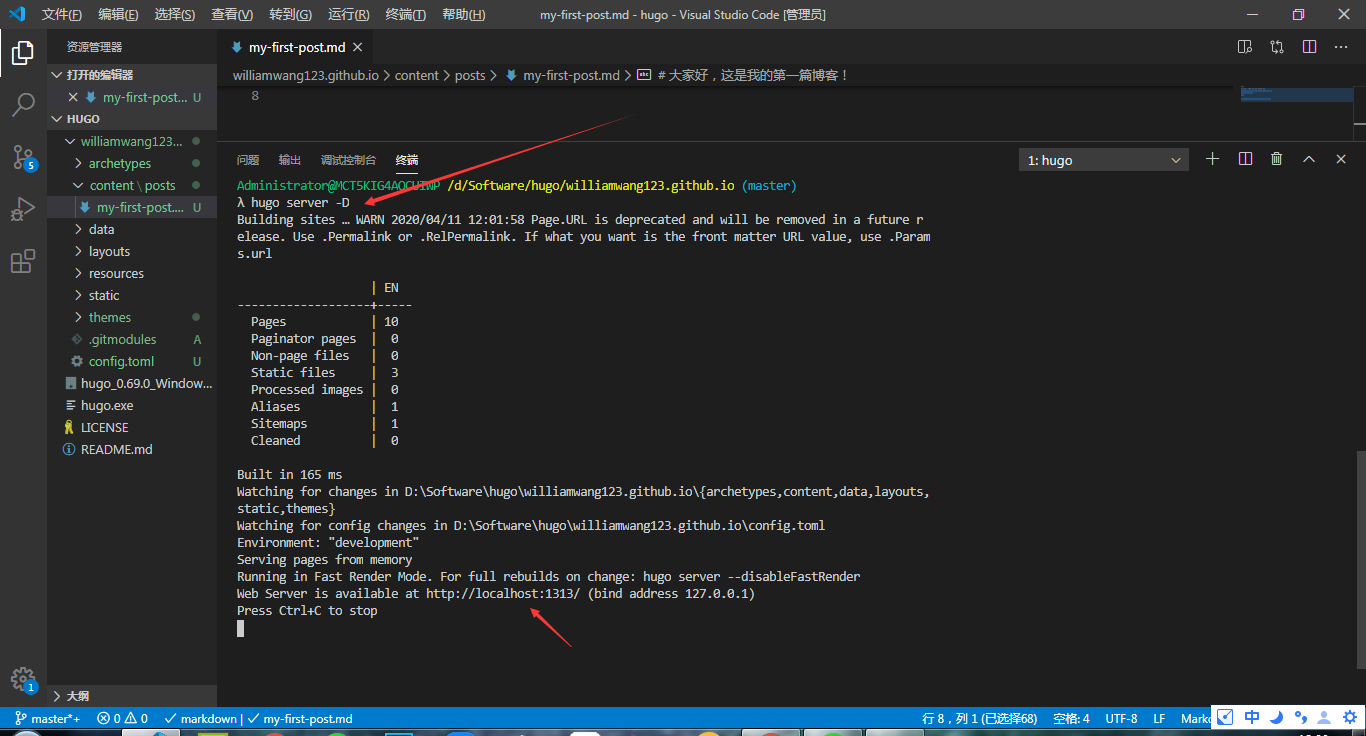Expand the resources folder
Screen dimensions: 1366x736
click(132, 273)
